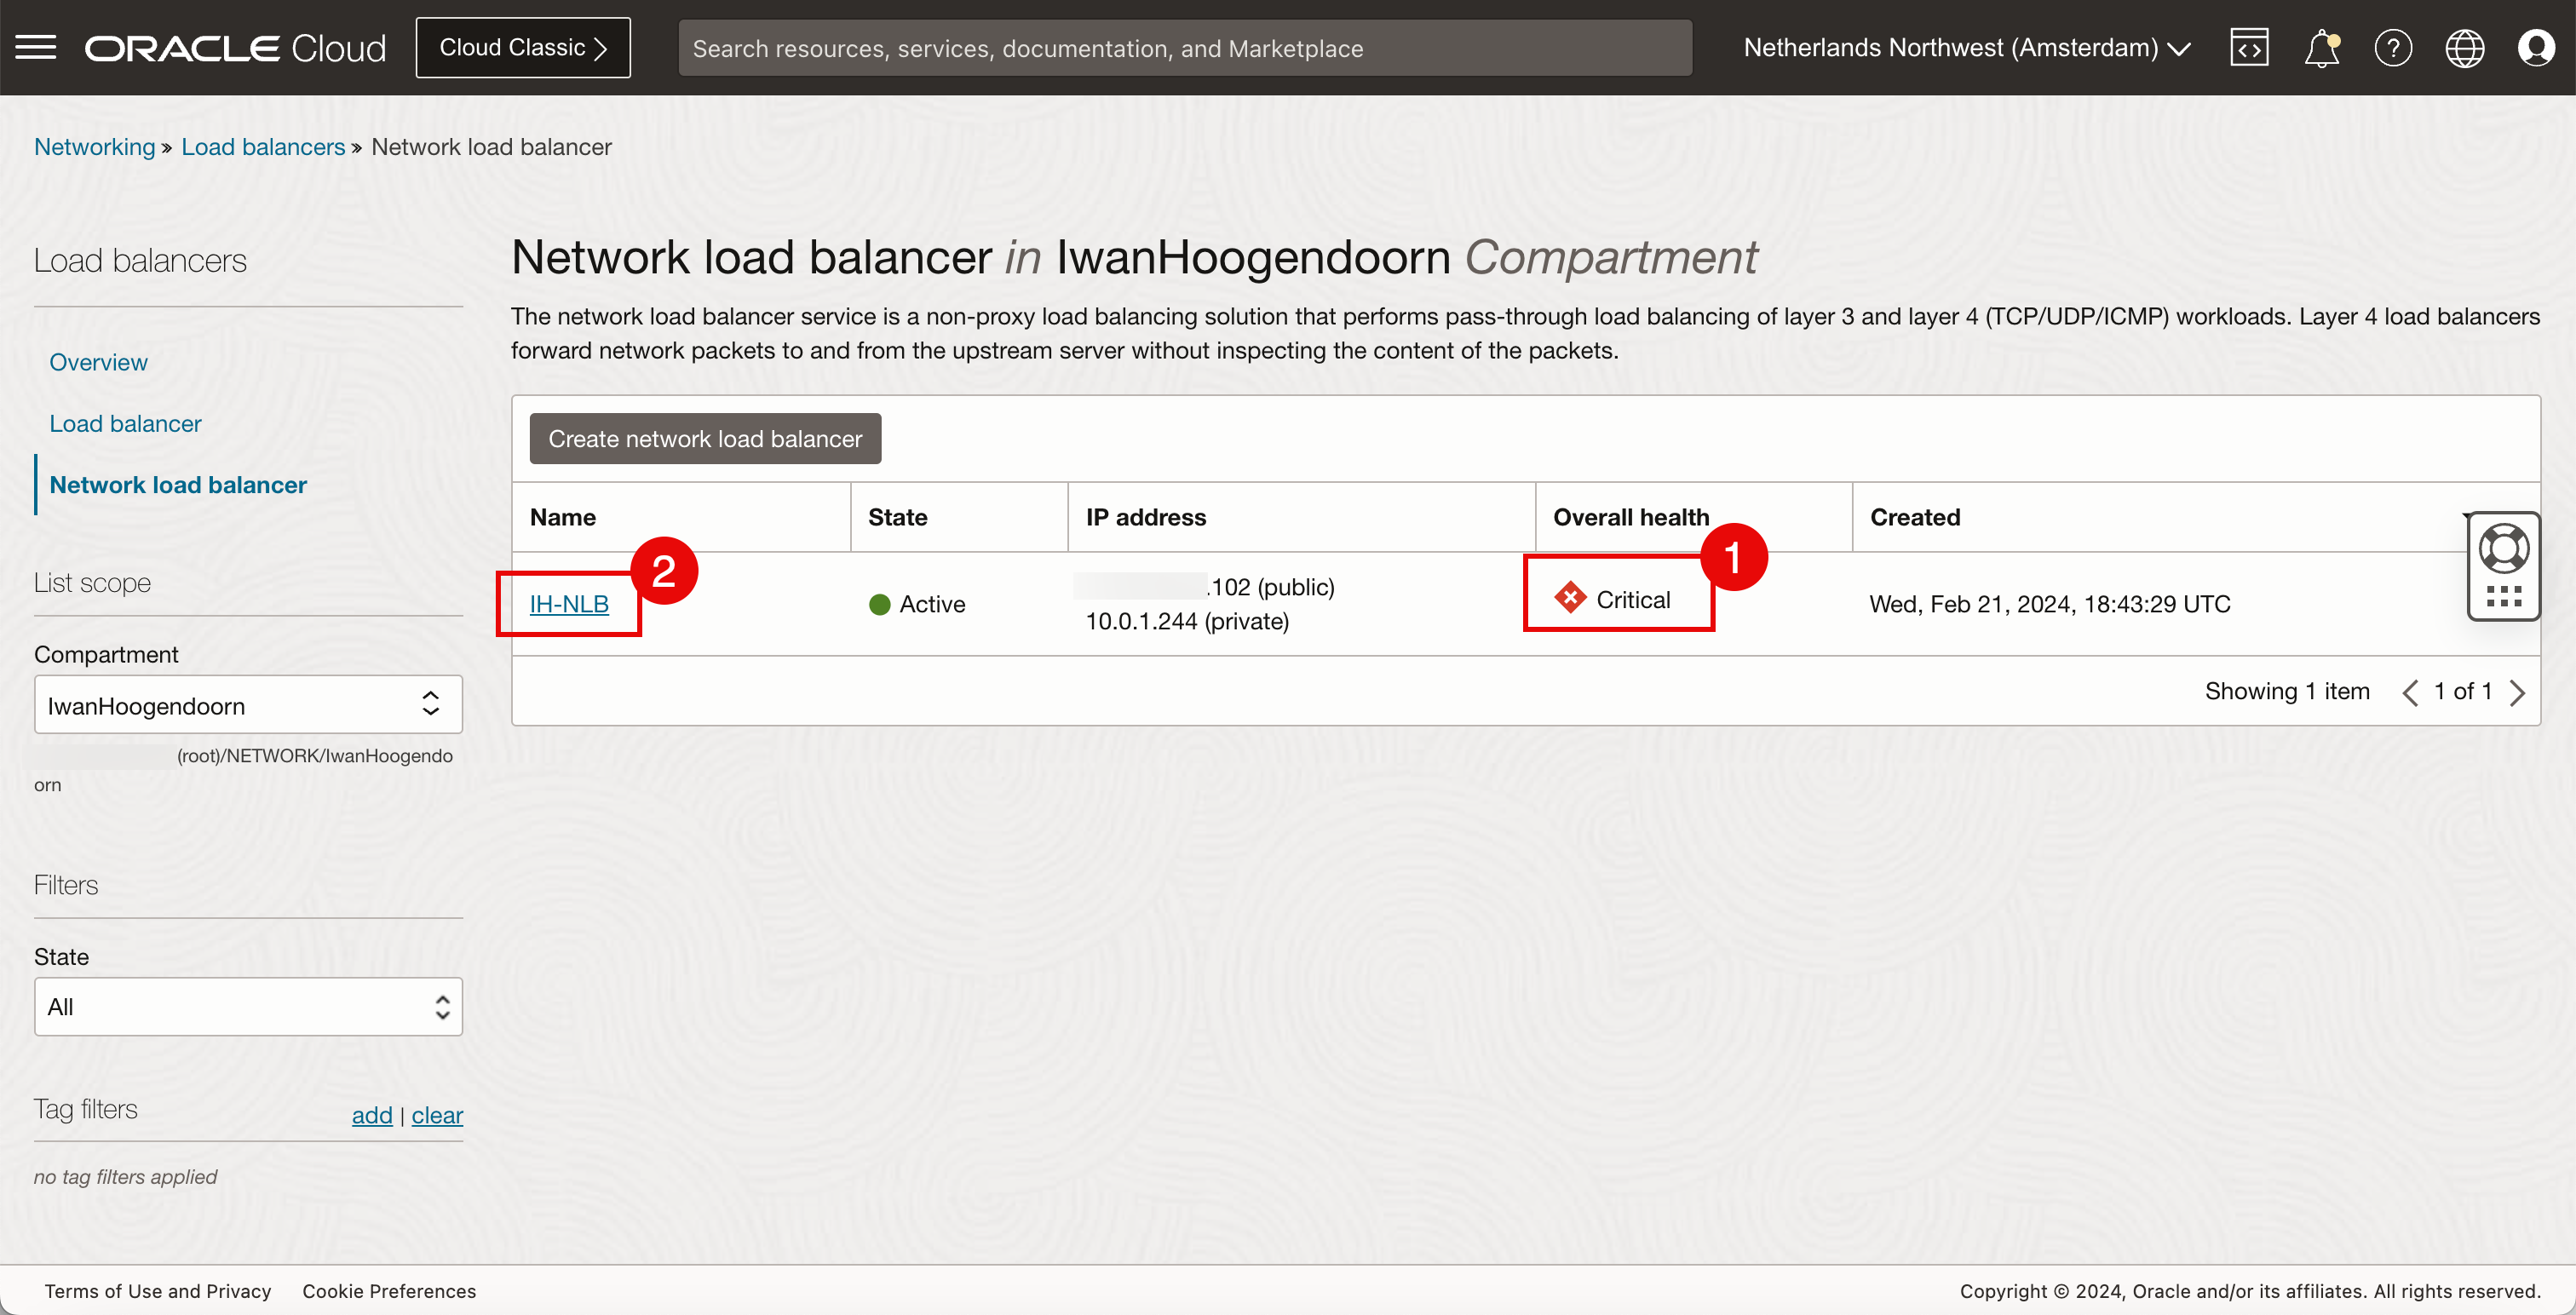The height and width of the screenshot is (1315, 2576).
Task: Open the notifications bell
Action: point(2321,47)
